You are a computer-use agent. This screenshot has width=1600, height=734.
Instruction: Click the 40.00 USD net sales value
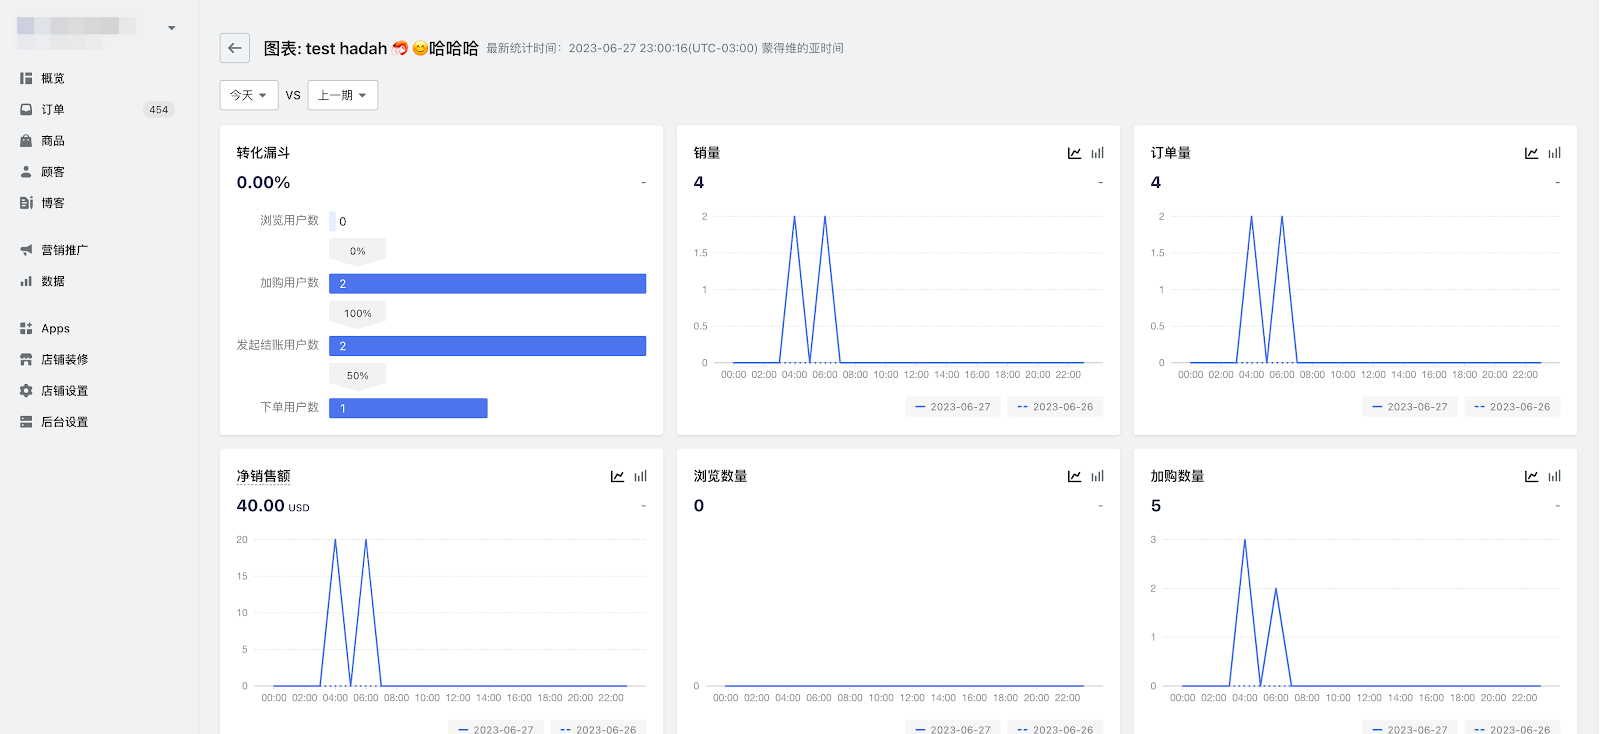click(x=273, y=506)
